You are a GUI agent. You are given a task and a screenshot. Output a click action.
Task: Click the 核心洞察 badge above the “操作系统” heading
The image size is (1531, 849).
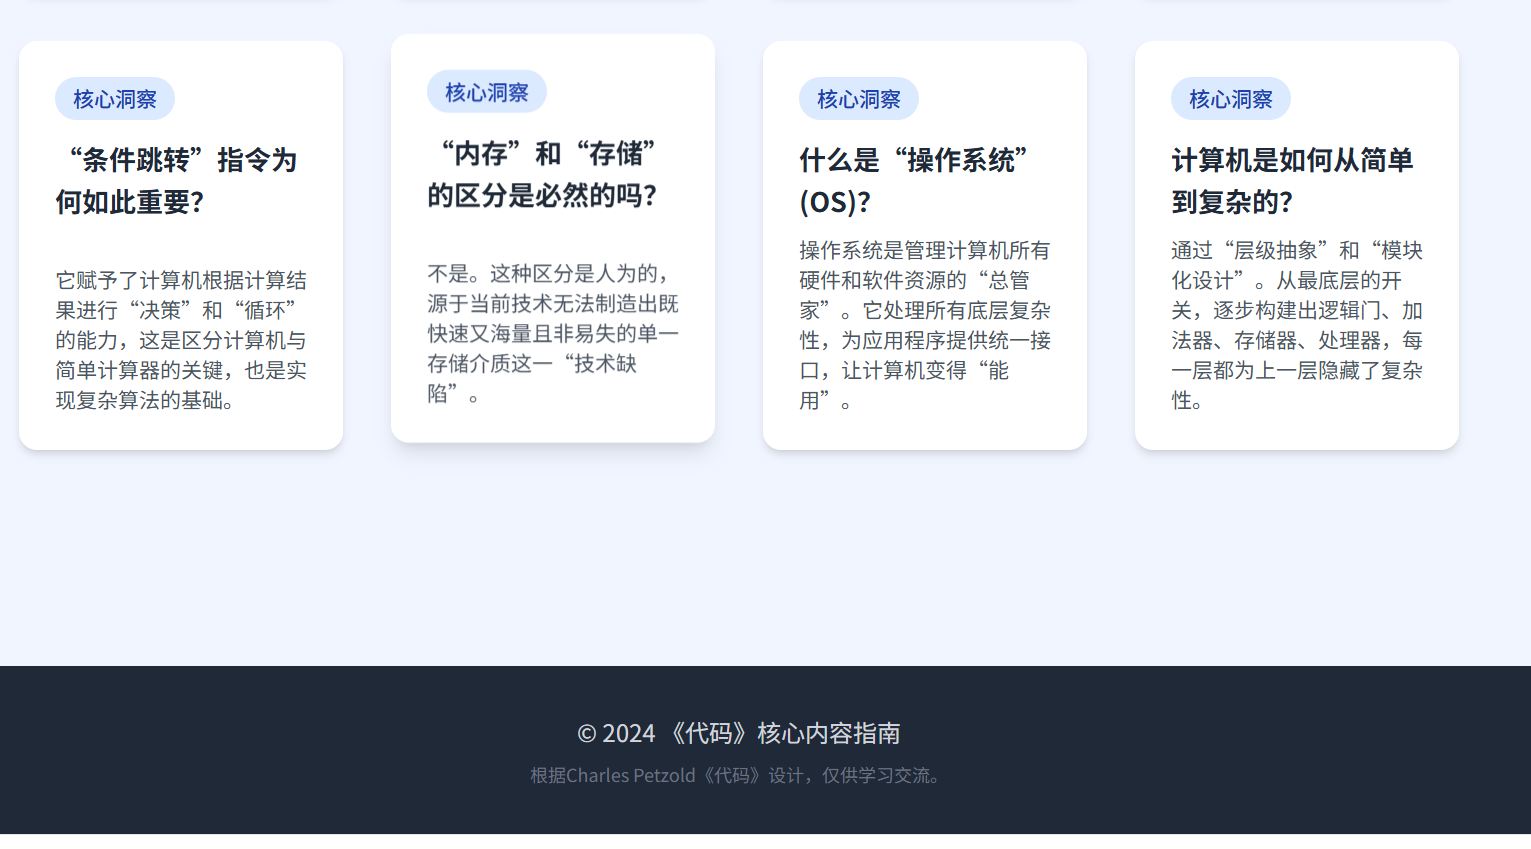tap(858, 99)
